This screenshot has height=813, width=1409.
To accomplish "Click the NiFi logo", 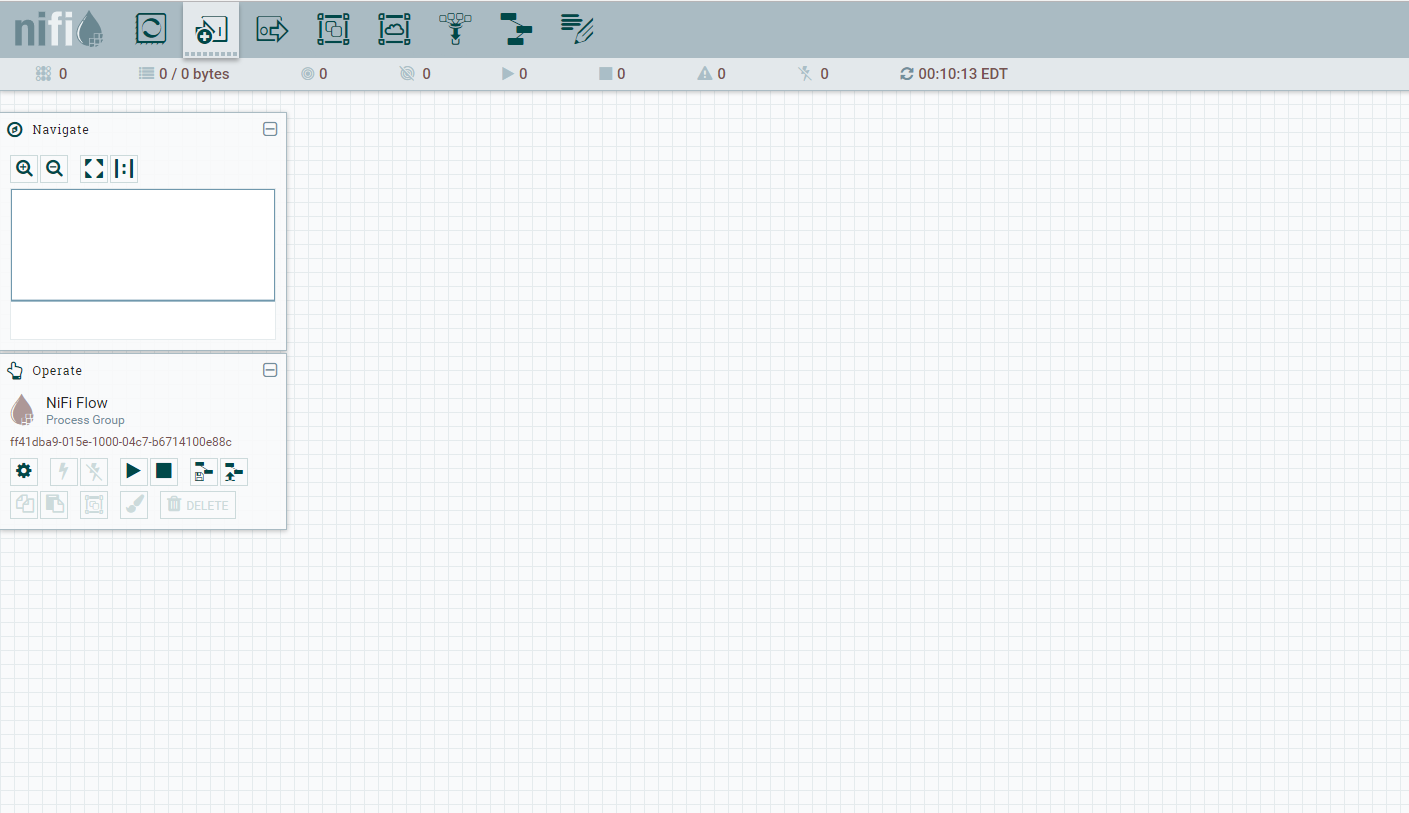I will pyautogui.click(x=59, y=29).
